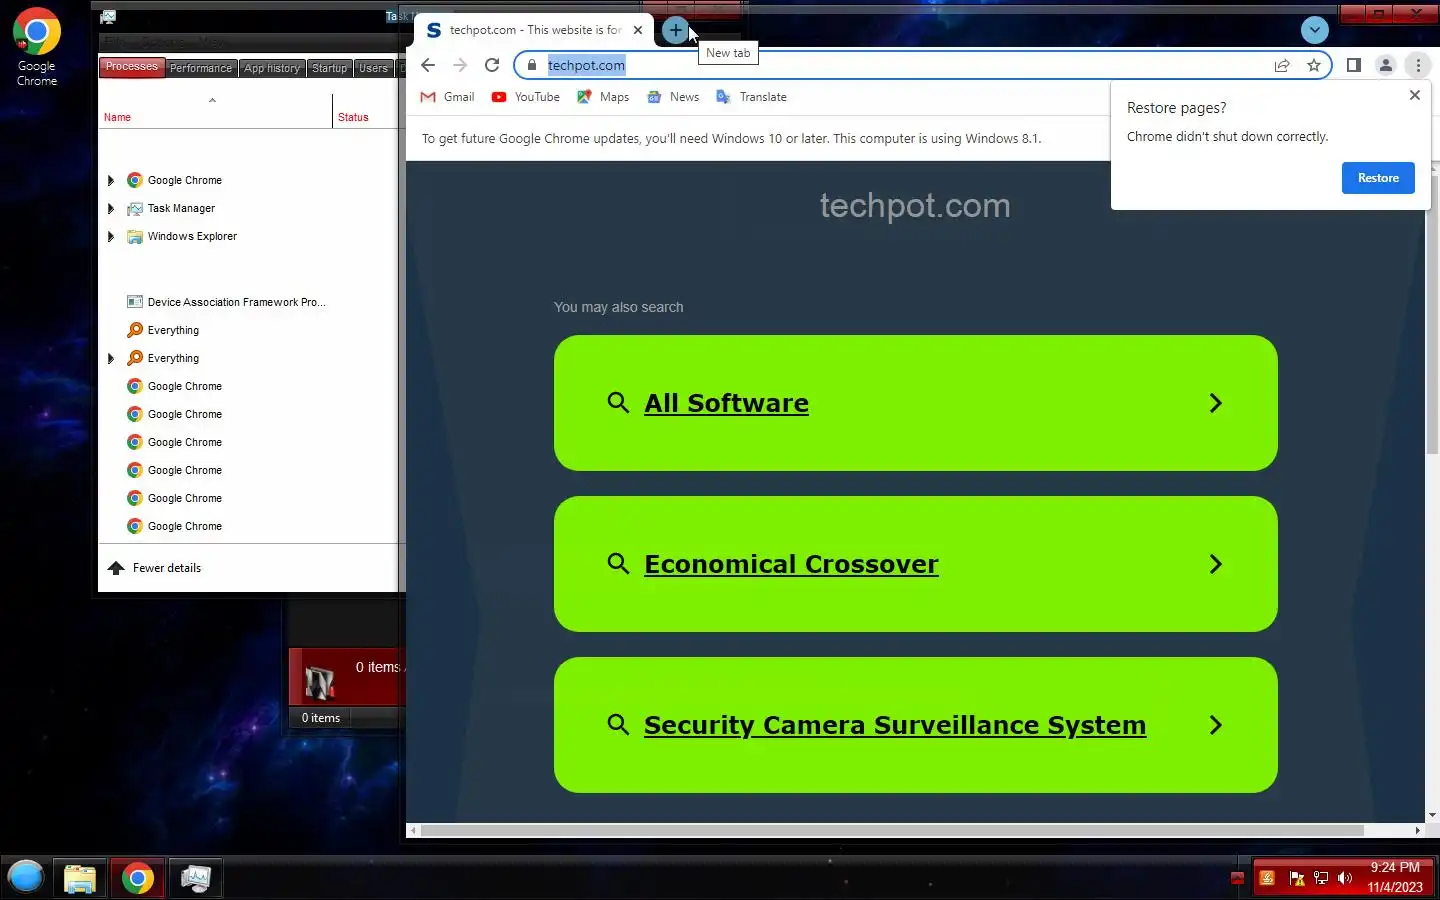
Task: Click the magnifier icon beside All Software
Action: [618, 403]
